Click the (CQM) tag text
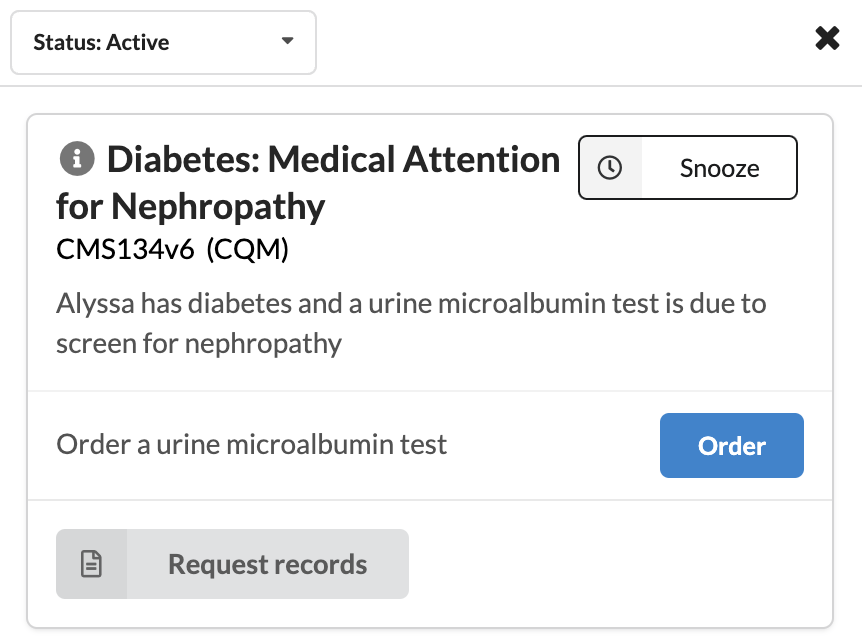Image resolution: width=862 pixels, height=638 pixels. coord(247,249)
